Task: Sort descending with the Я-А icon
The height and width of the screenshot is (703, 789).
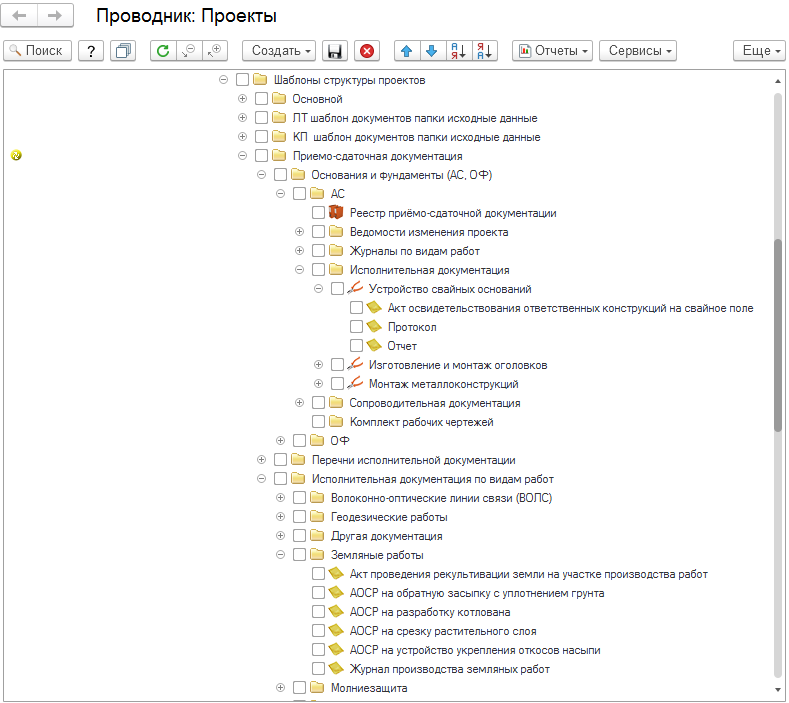Action: tap(485, 51)
